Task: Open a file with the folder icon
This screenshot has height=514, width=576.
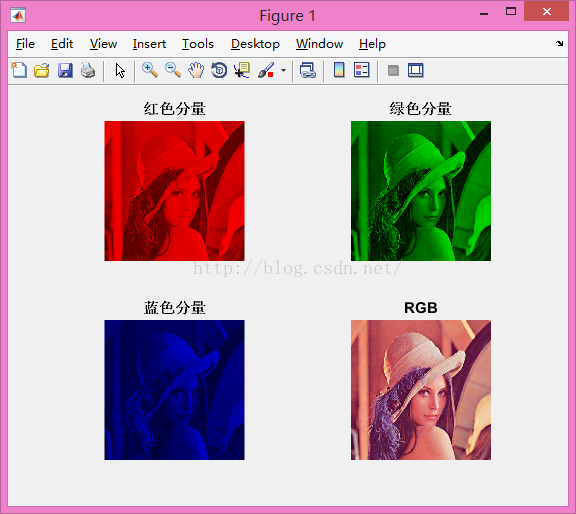Action: [x=42, y=70]
